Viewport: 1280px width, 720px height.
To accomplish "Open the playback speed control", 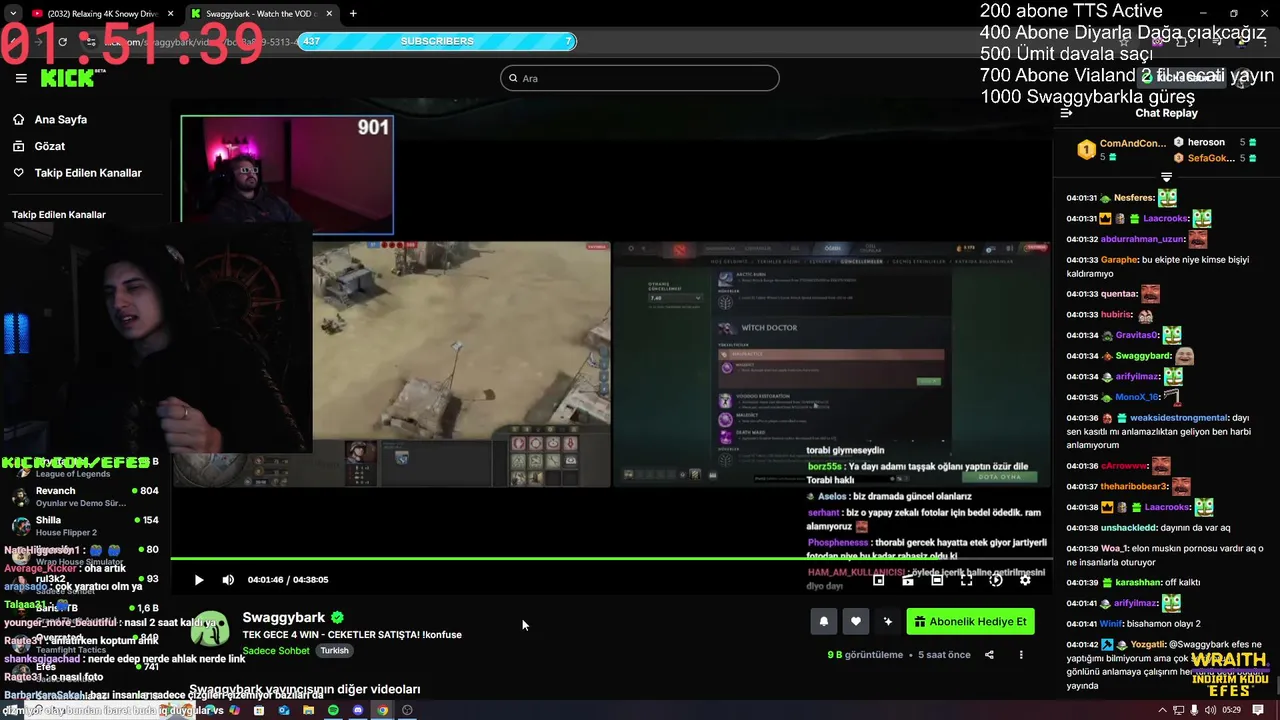I will 996,580.
